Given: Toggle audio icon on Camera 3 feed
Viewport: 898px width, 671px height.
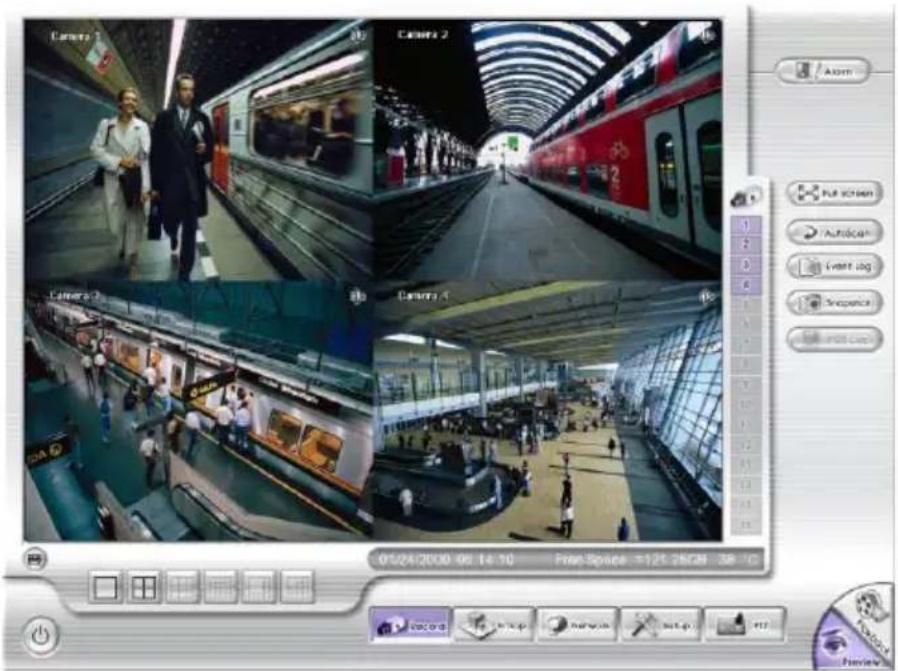Looking at the screenshot, I should pyautogui.click(x=358, y=297).
